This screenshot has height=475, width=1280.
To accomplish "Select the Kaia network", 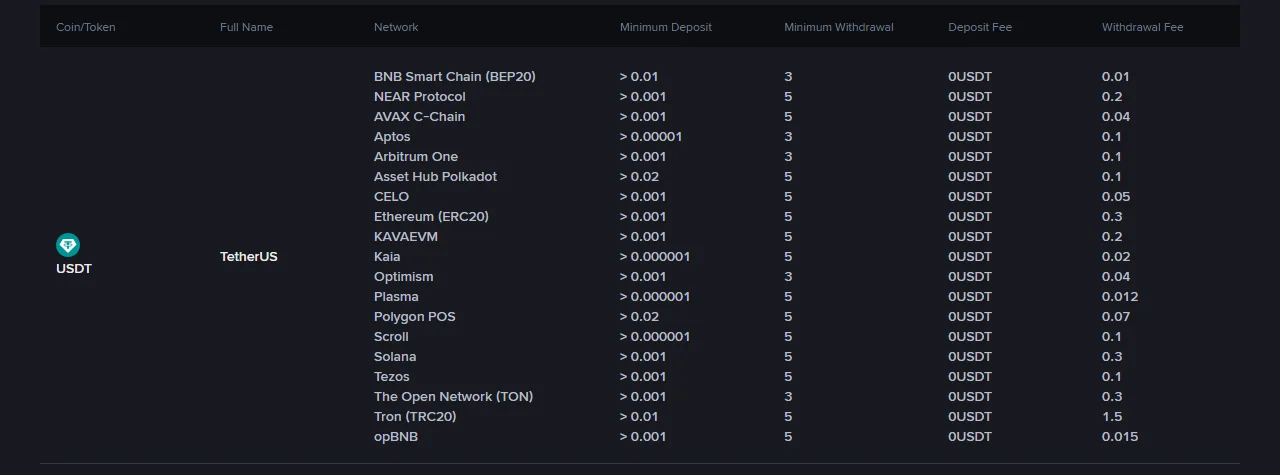I will [x=387, y=257].
